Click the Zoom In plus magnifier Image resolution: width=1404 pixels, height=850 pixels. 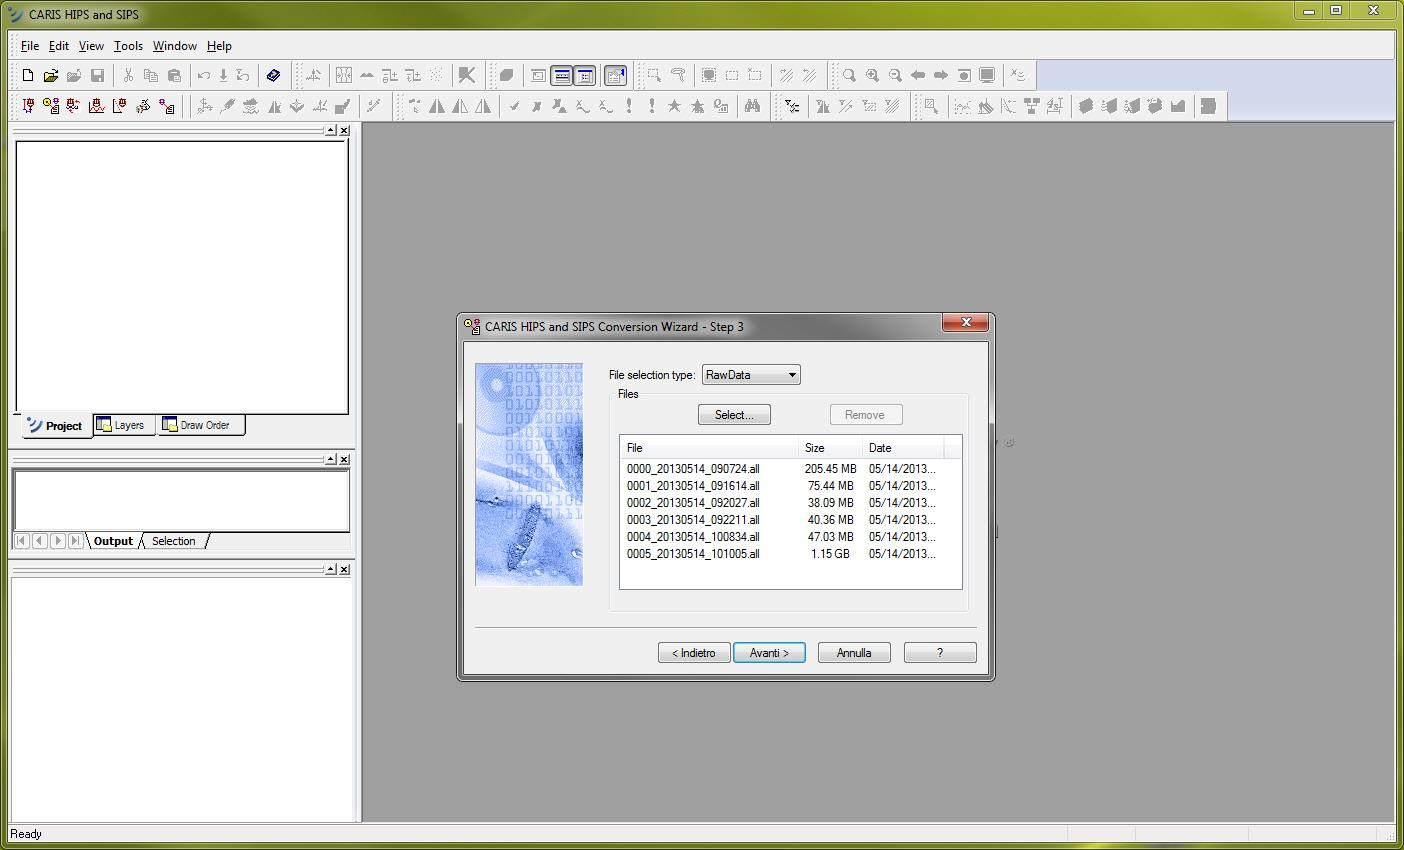(872, 75)
